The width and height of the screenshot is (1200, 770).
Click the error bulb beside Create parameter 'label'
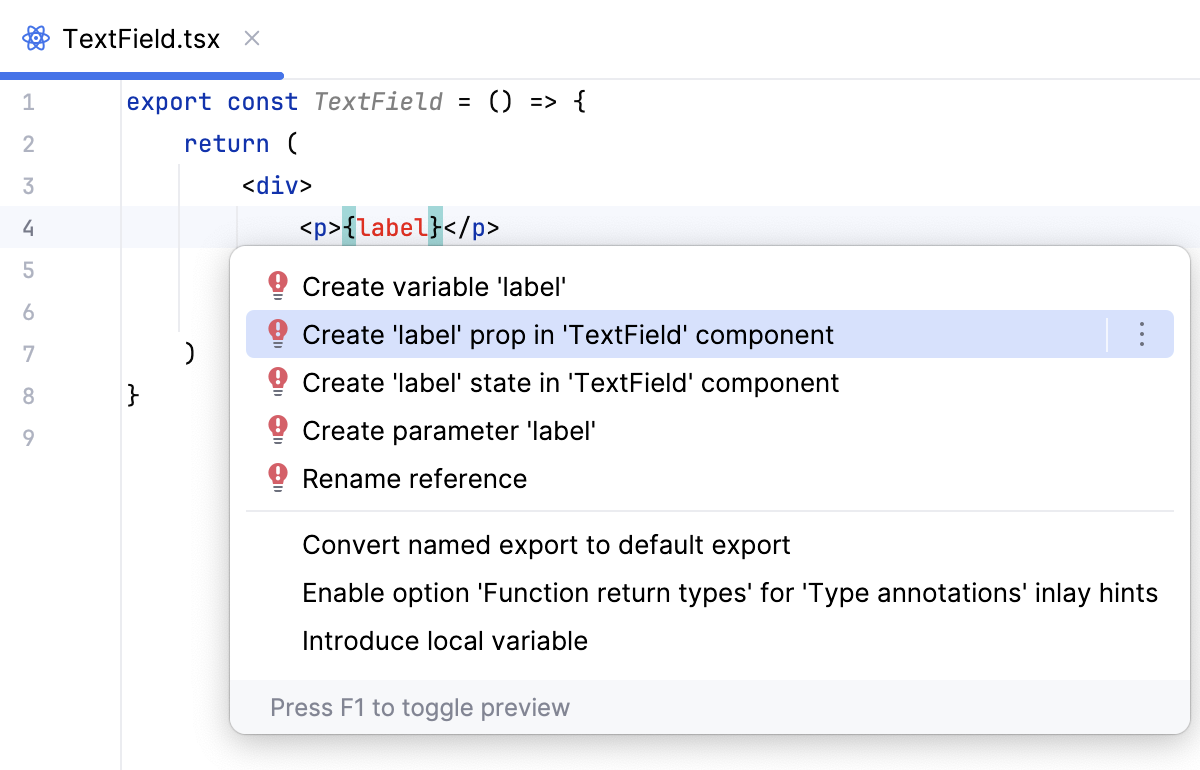[279, 431]
